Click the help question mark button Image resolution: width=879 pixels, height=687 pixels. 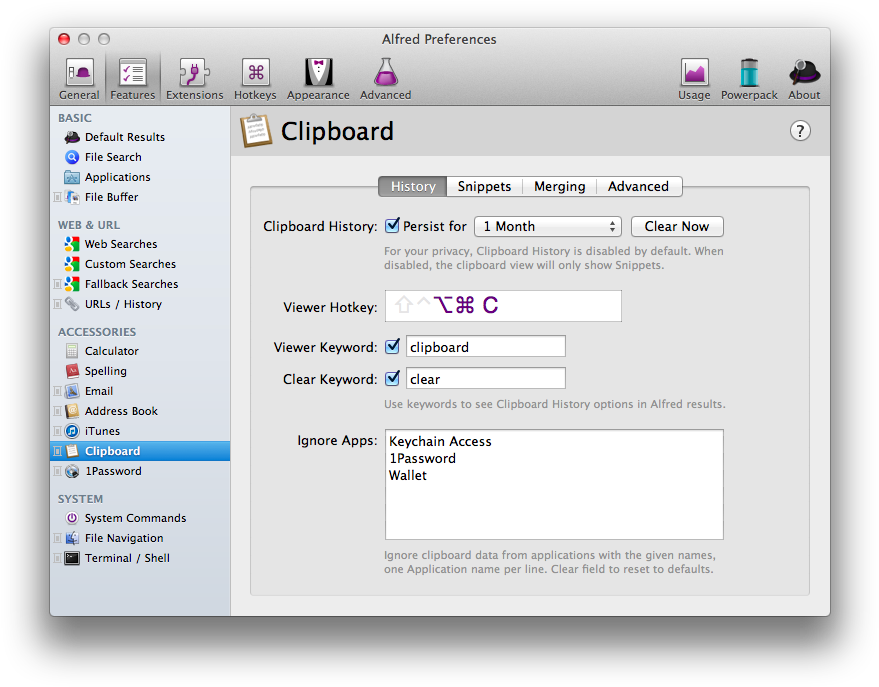pos(800,131)
